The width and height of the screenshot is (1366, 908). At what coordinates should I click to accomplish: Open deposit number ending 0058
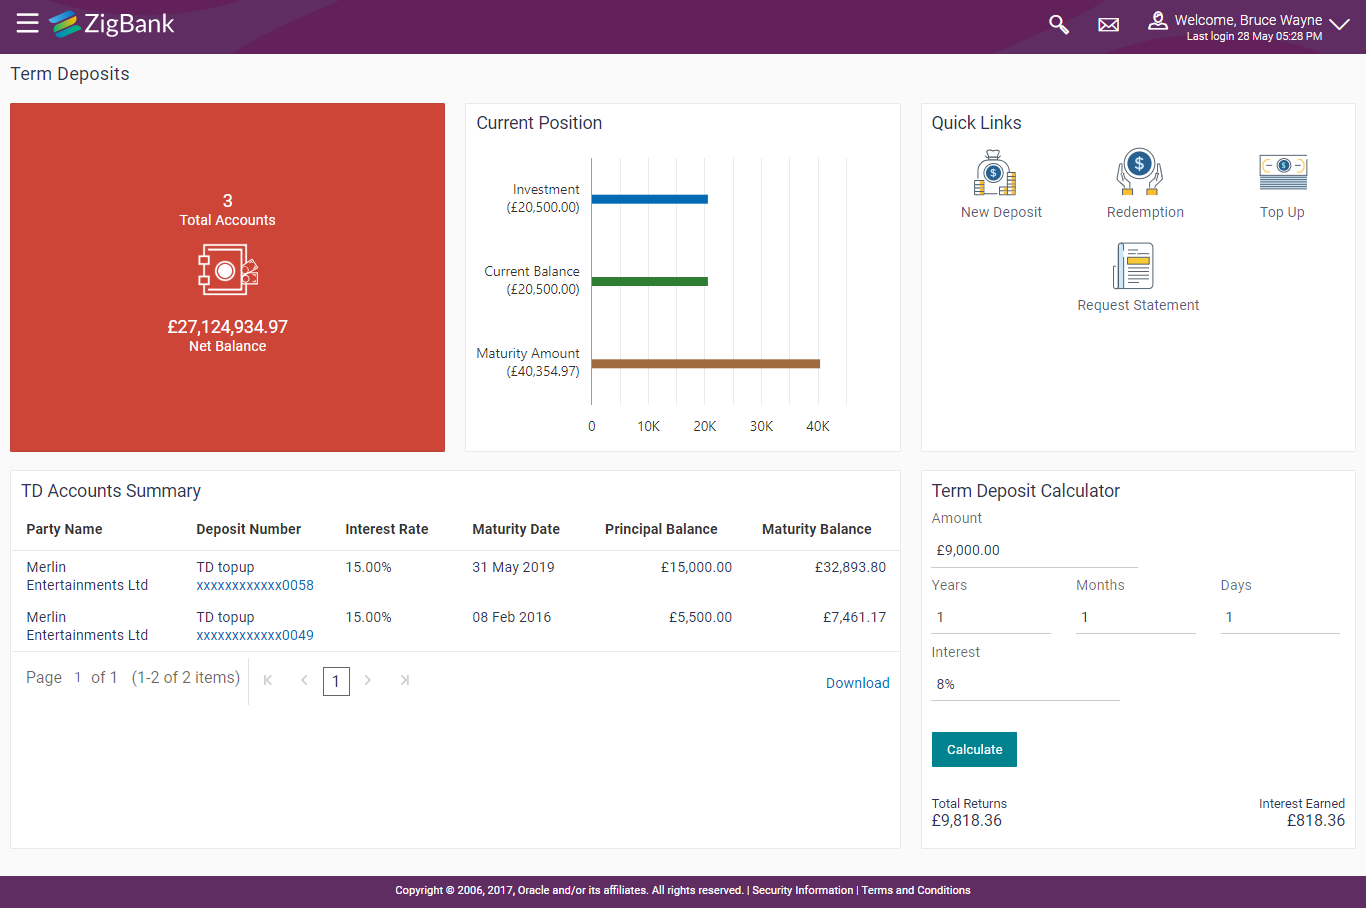tap(255, 585)
